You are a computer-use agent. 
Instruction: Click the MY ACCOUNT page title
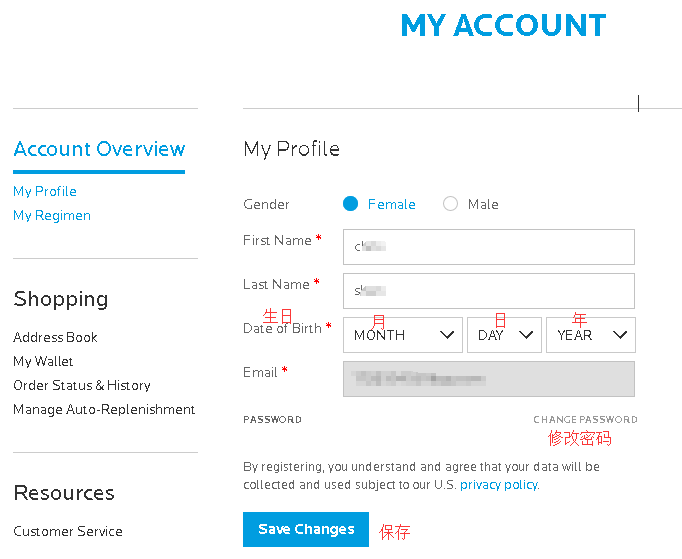503,25
